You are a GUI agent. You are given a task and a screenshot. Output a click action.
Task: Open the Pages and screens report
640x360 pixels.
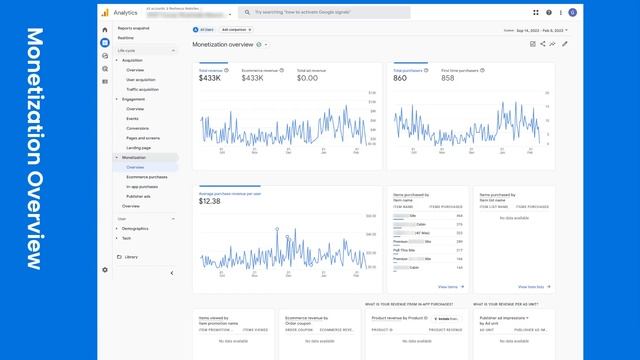tap(143, 138)
